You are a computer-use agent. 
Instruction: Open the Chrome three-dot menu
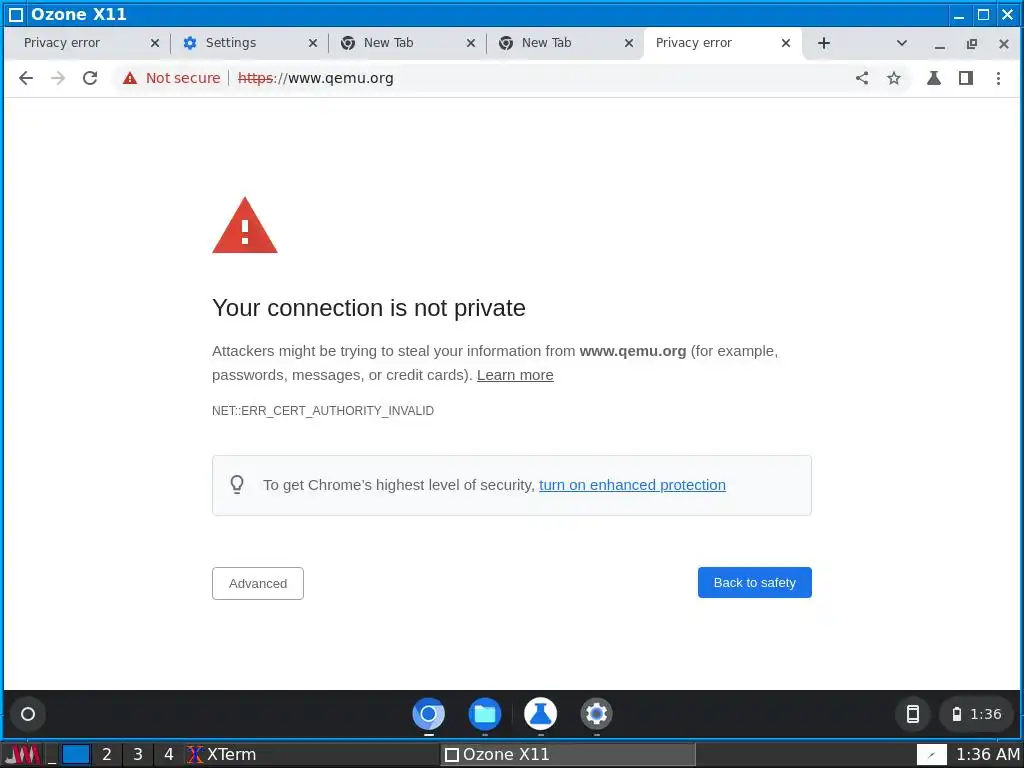999,78
